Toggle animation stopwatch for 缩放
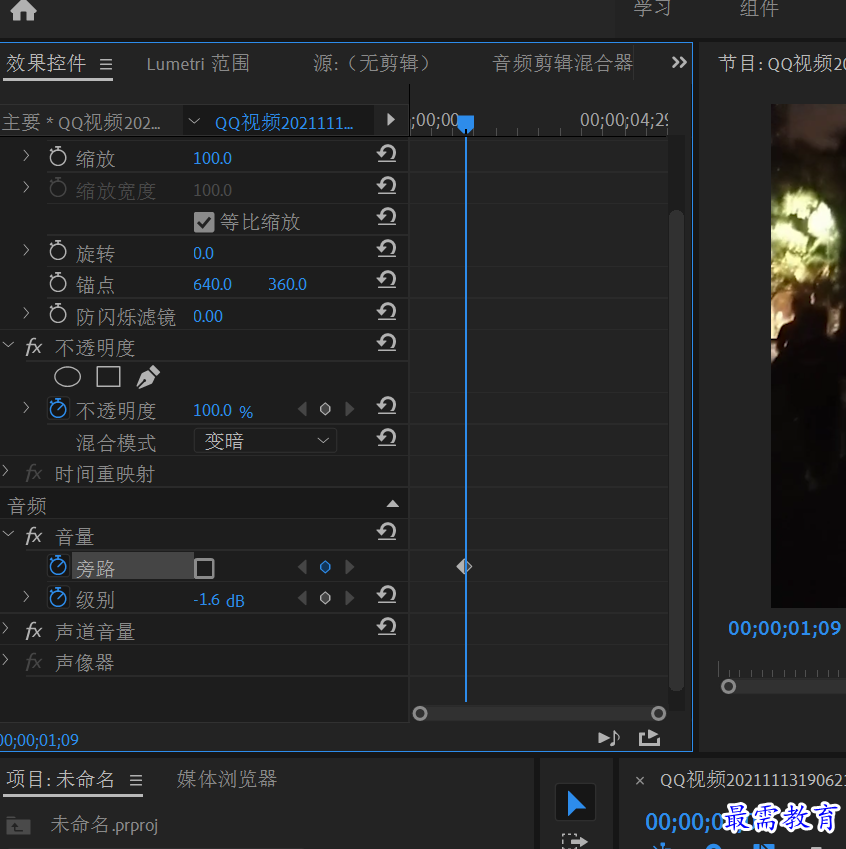This screenshot has height=849, width=846. coord(58,157)
